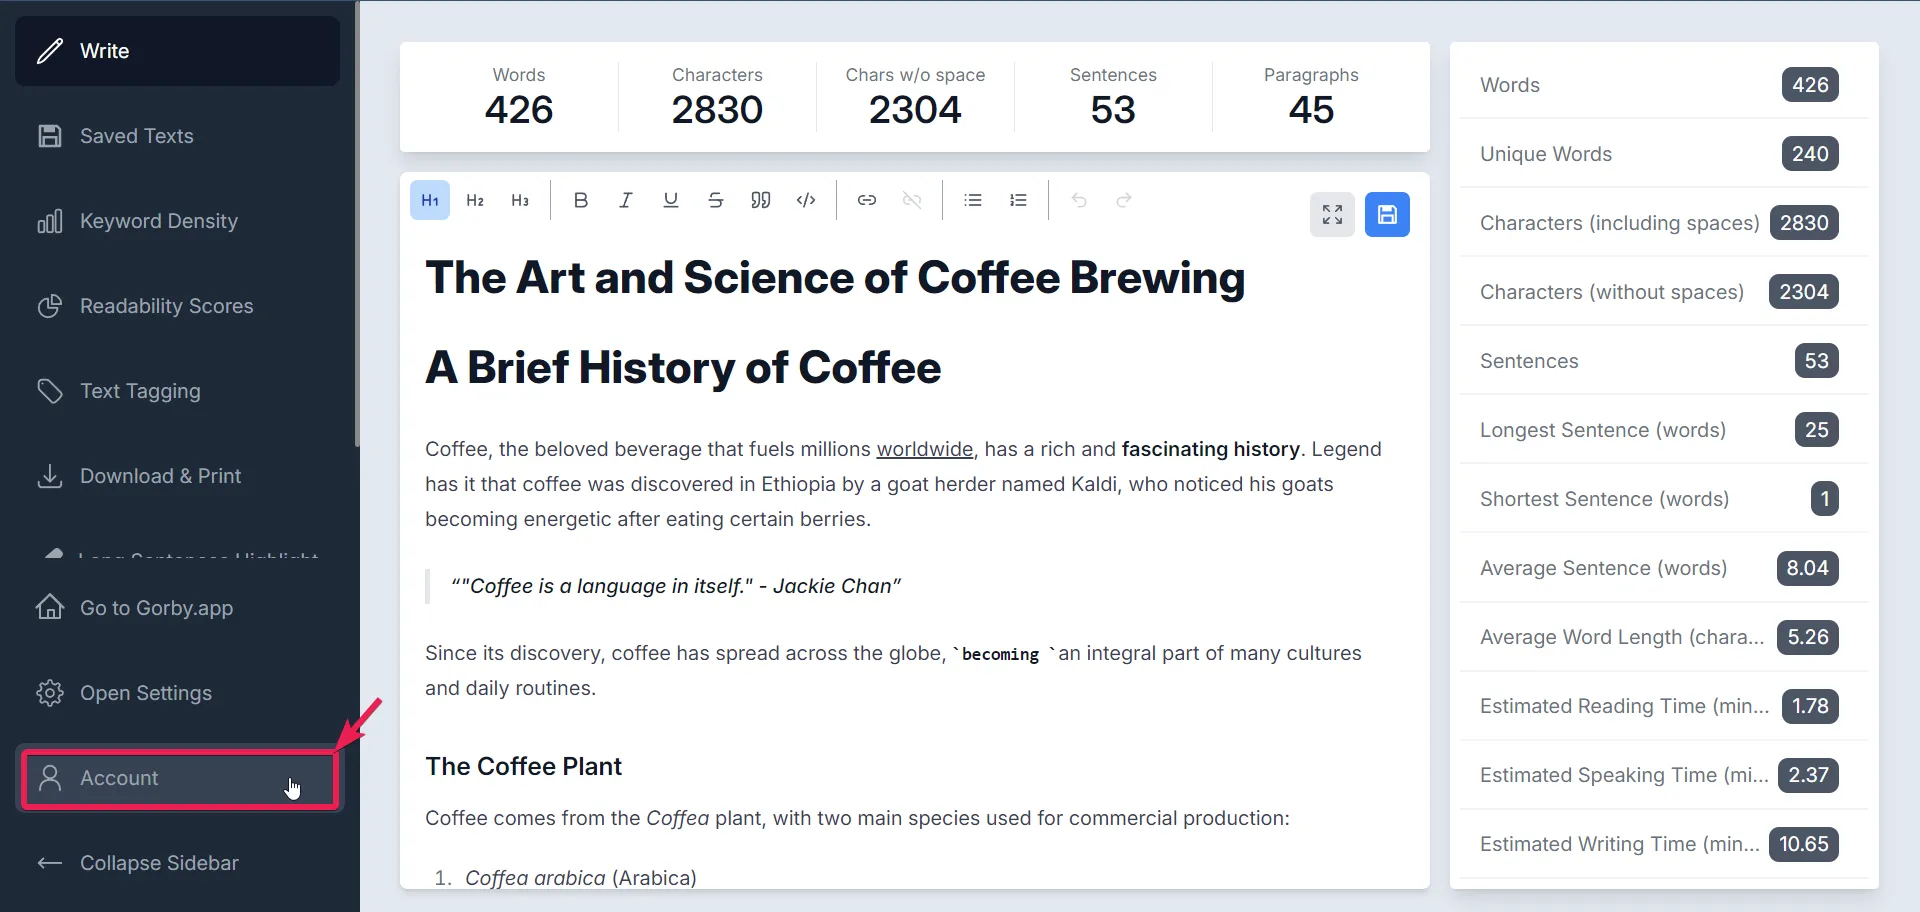
Task: Create a numbered list
Action: click(1018, 200)
